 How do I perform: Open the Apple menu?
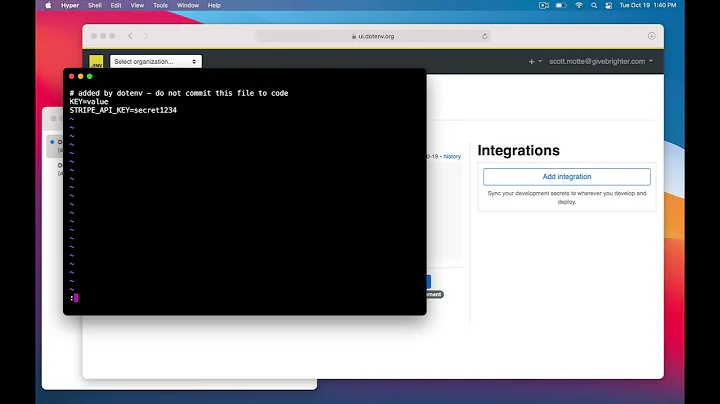click(x=48, y=6)
